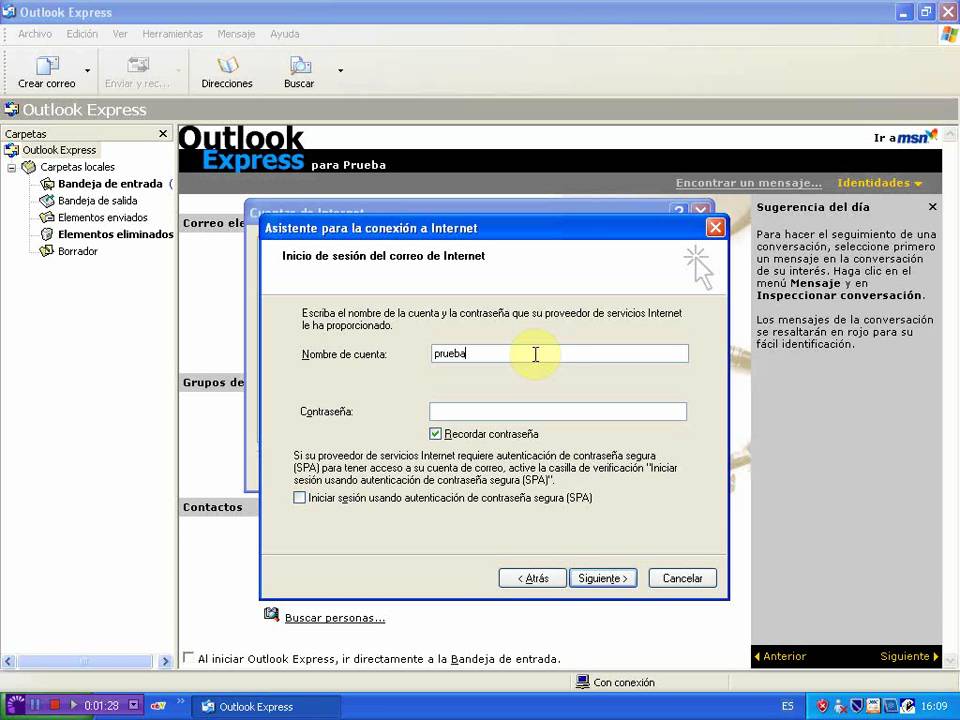Click Outlook Express taskbar button
This screenshot has height=720, width=960.
point(266,707)
